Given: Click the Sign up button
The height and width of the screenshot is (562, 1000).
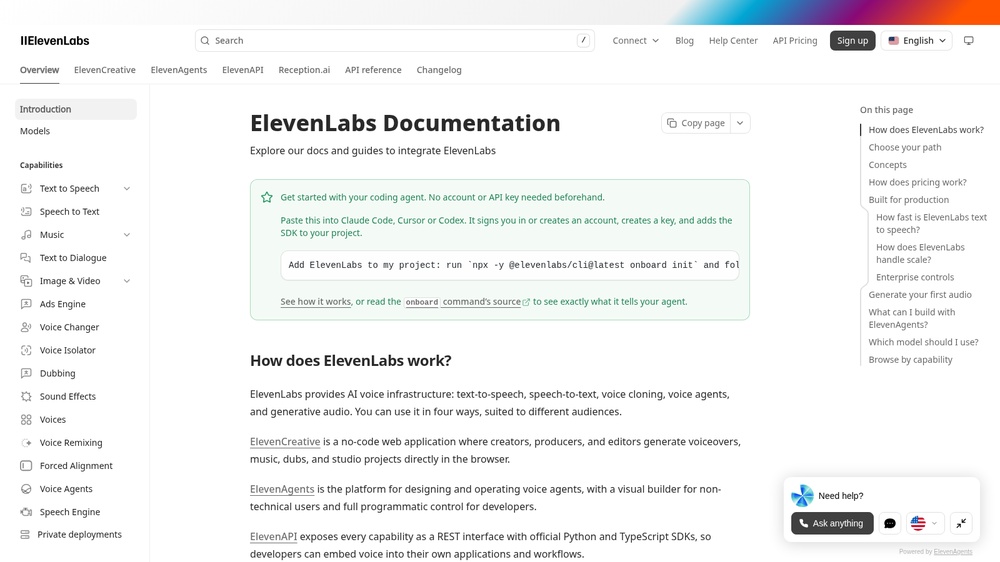Looking at the screenshot, I should 852,41.
